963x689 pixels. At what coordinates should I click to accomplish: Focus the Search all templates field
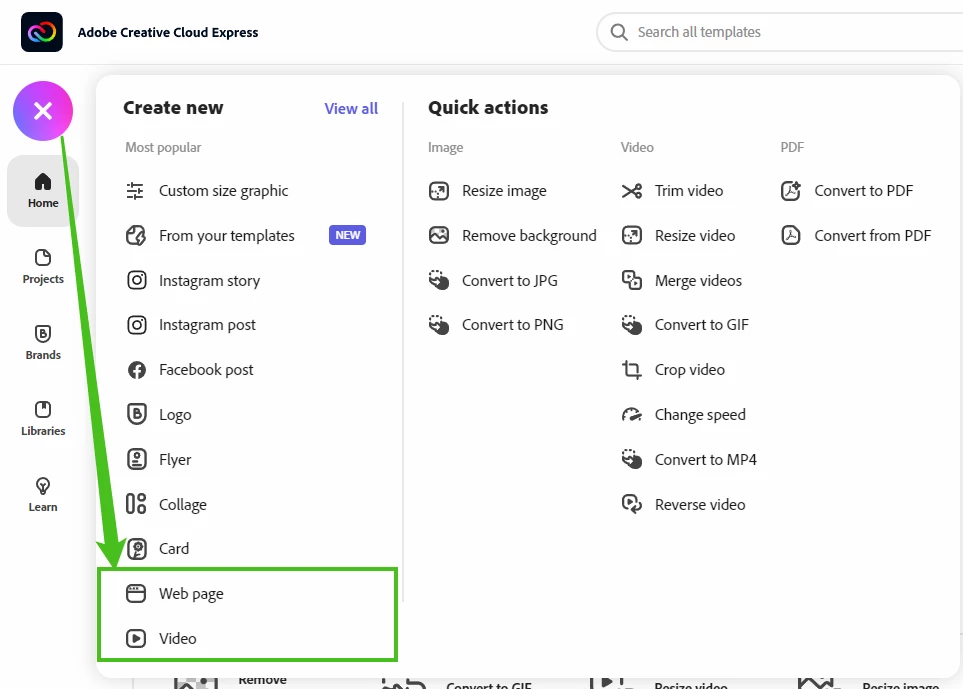[780, 32]
